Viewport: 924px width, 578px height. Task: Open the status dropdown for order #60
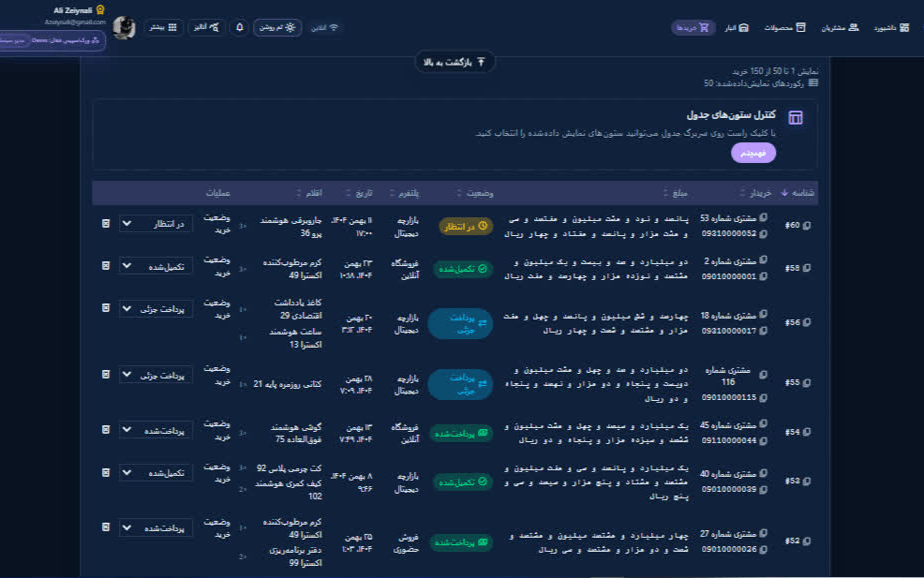click(156, 224)
